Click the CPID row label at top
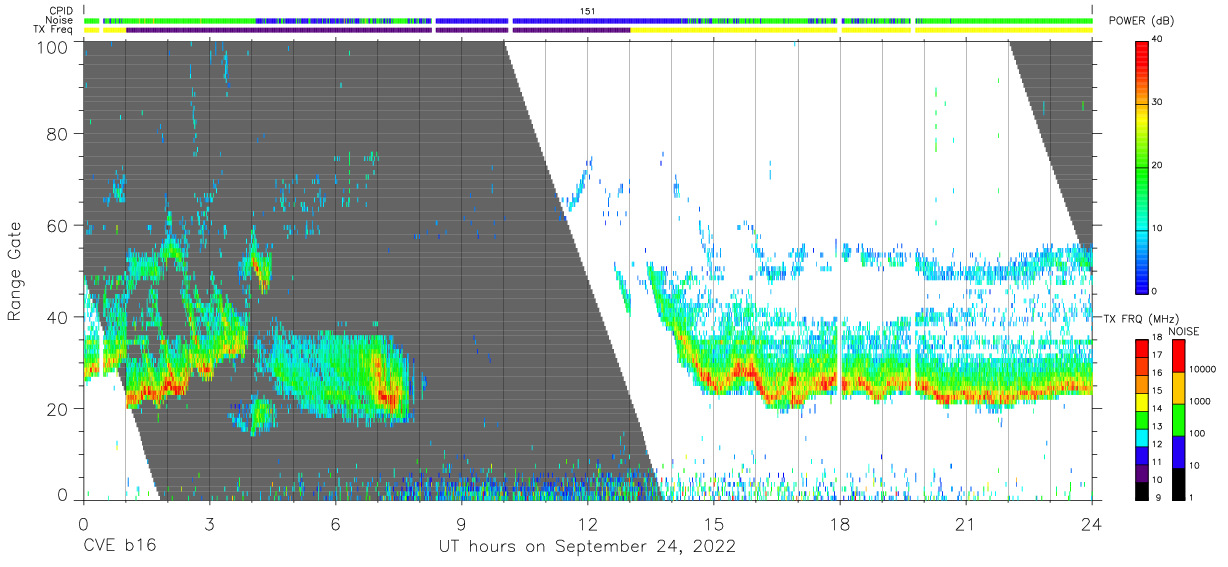Viewport: 1228px width, 567px height. click(x=60, y=11)
